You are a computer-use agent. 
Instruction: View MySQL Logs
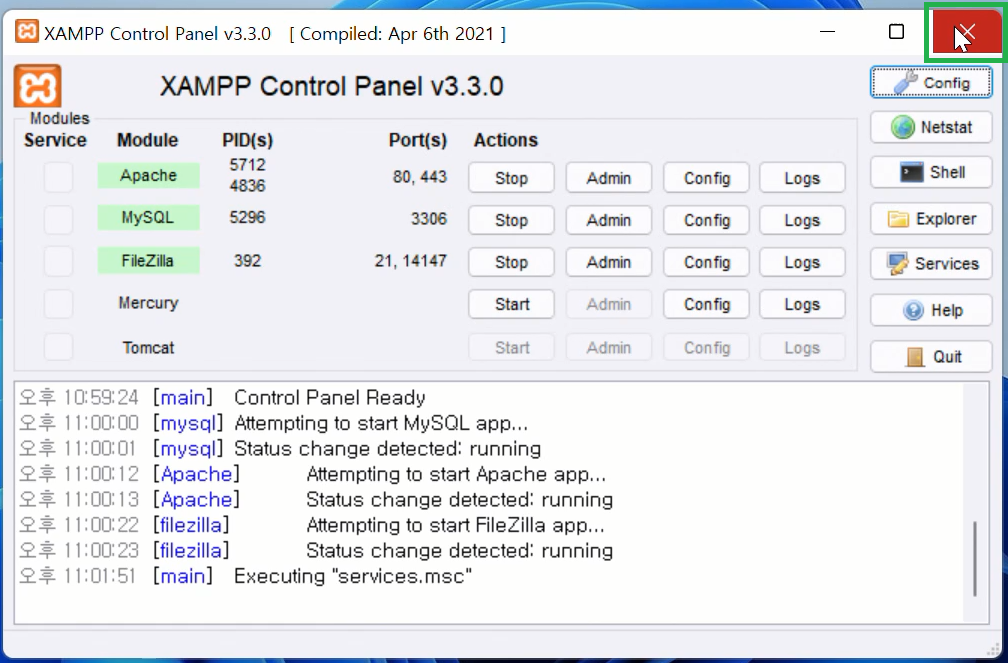tap(802, 220)
